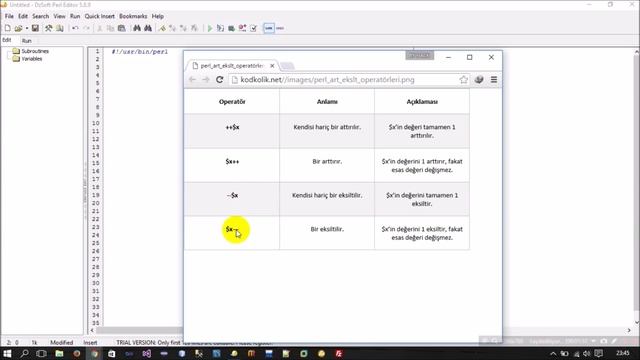Toggle the highlighted blue toolbar button

(269, 28)
